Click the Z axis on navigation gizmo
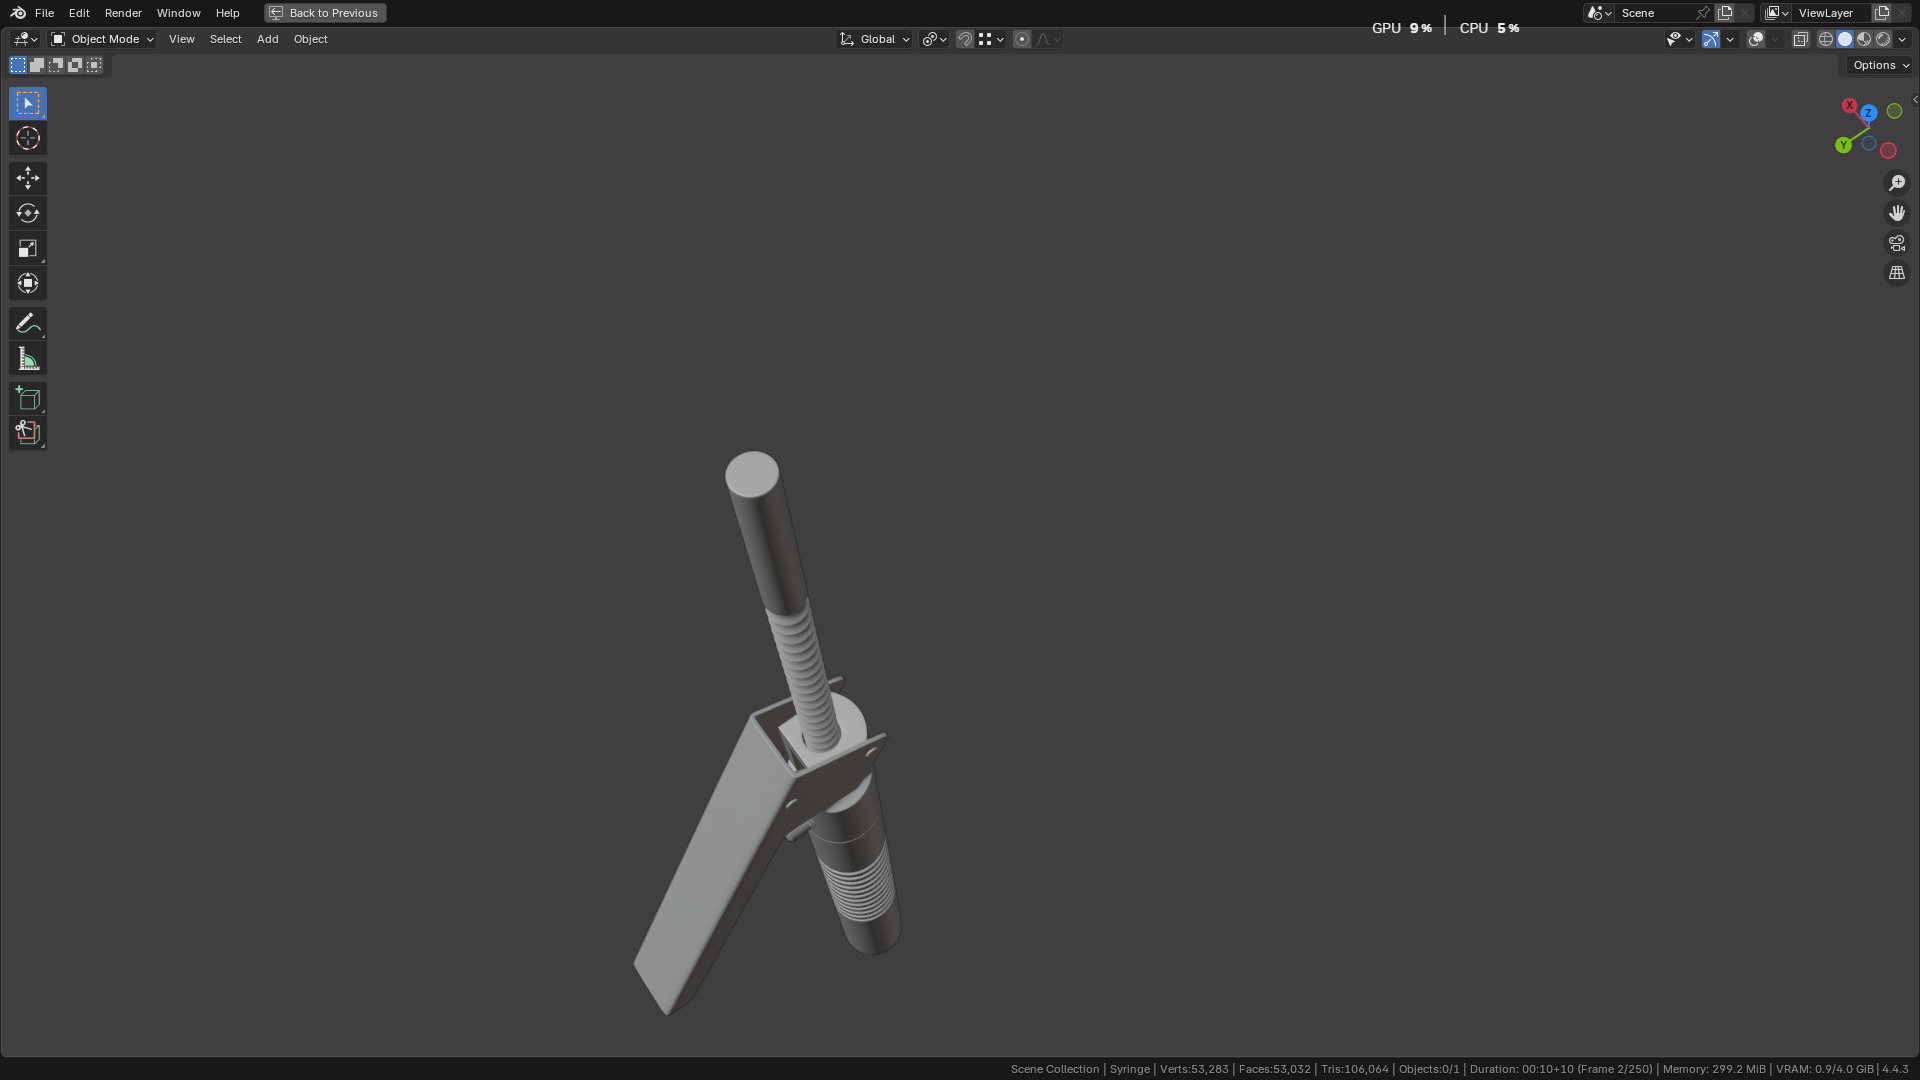The height and width of the screenshot is (1080, 1920). 1868,113
